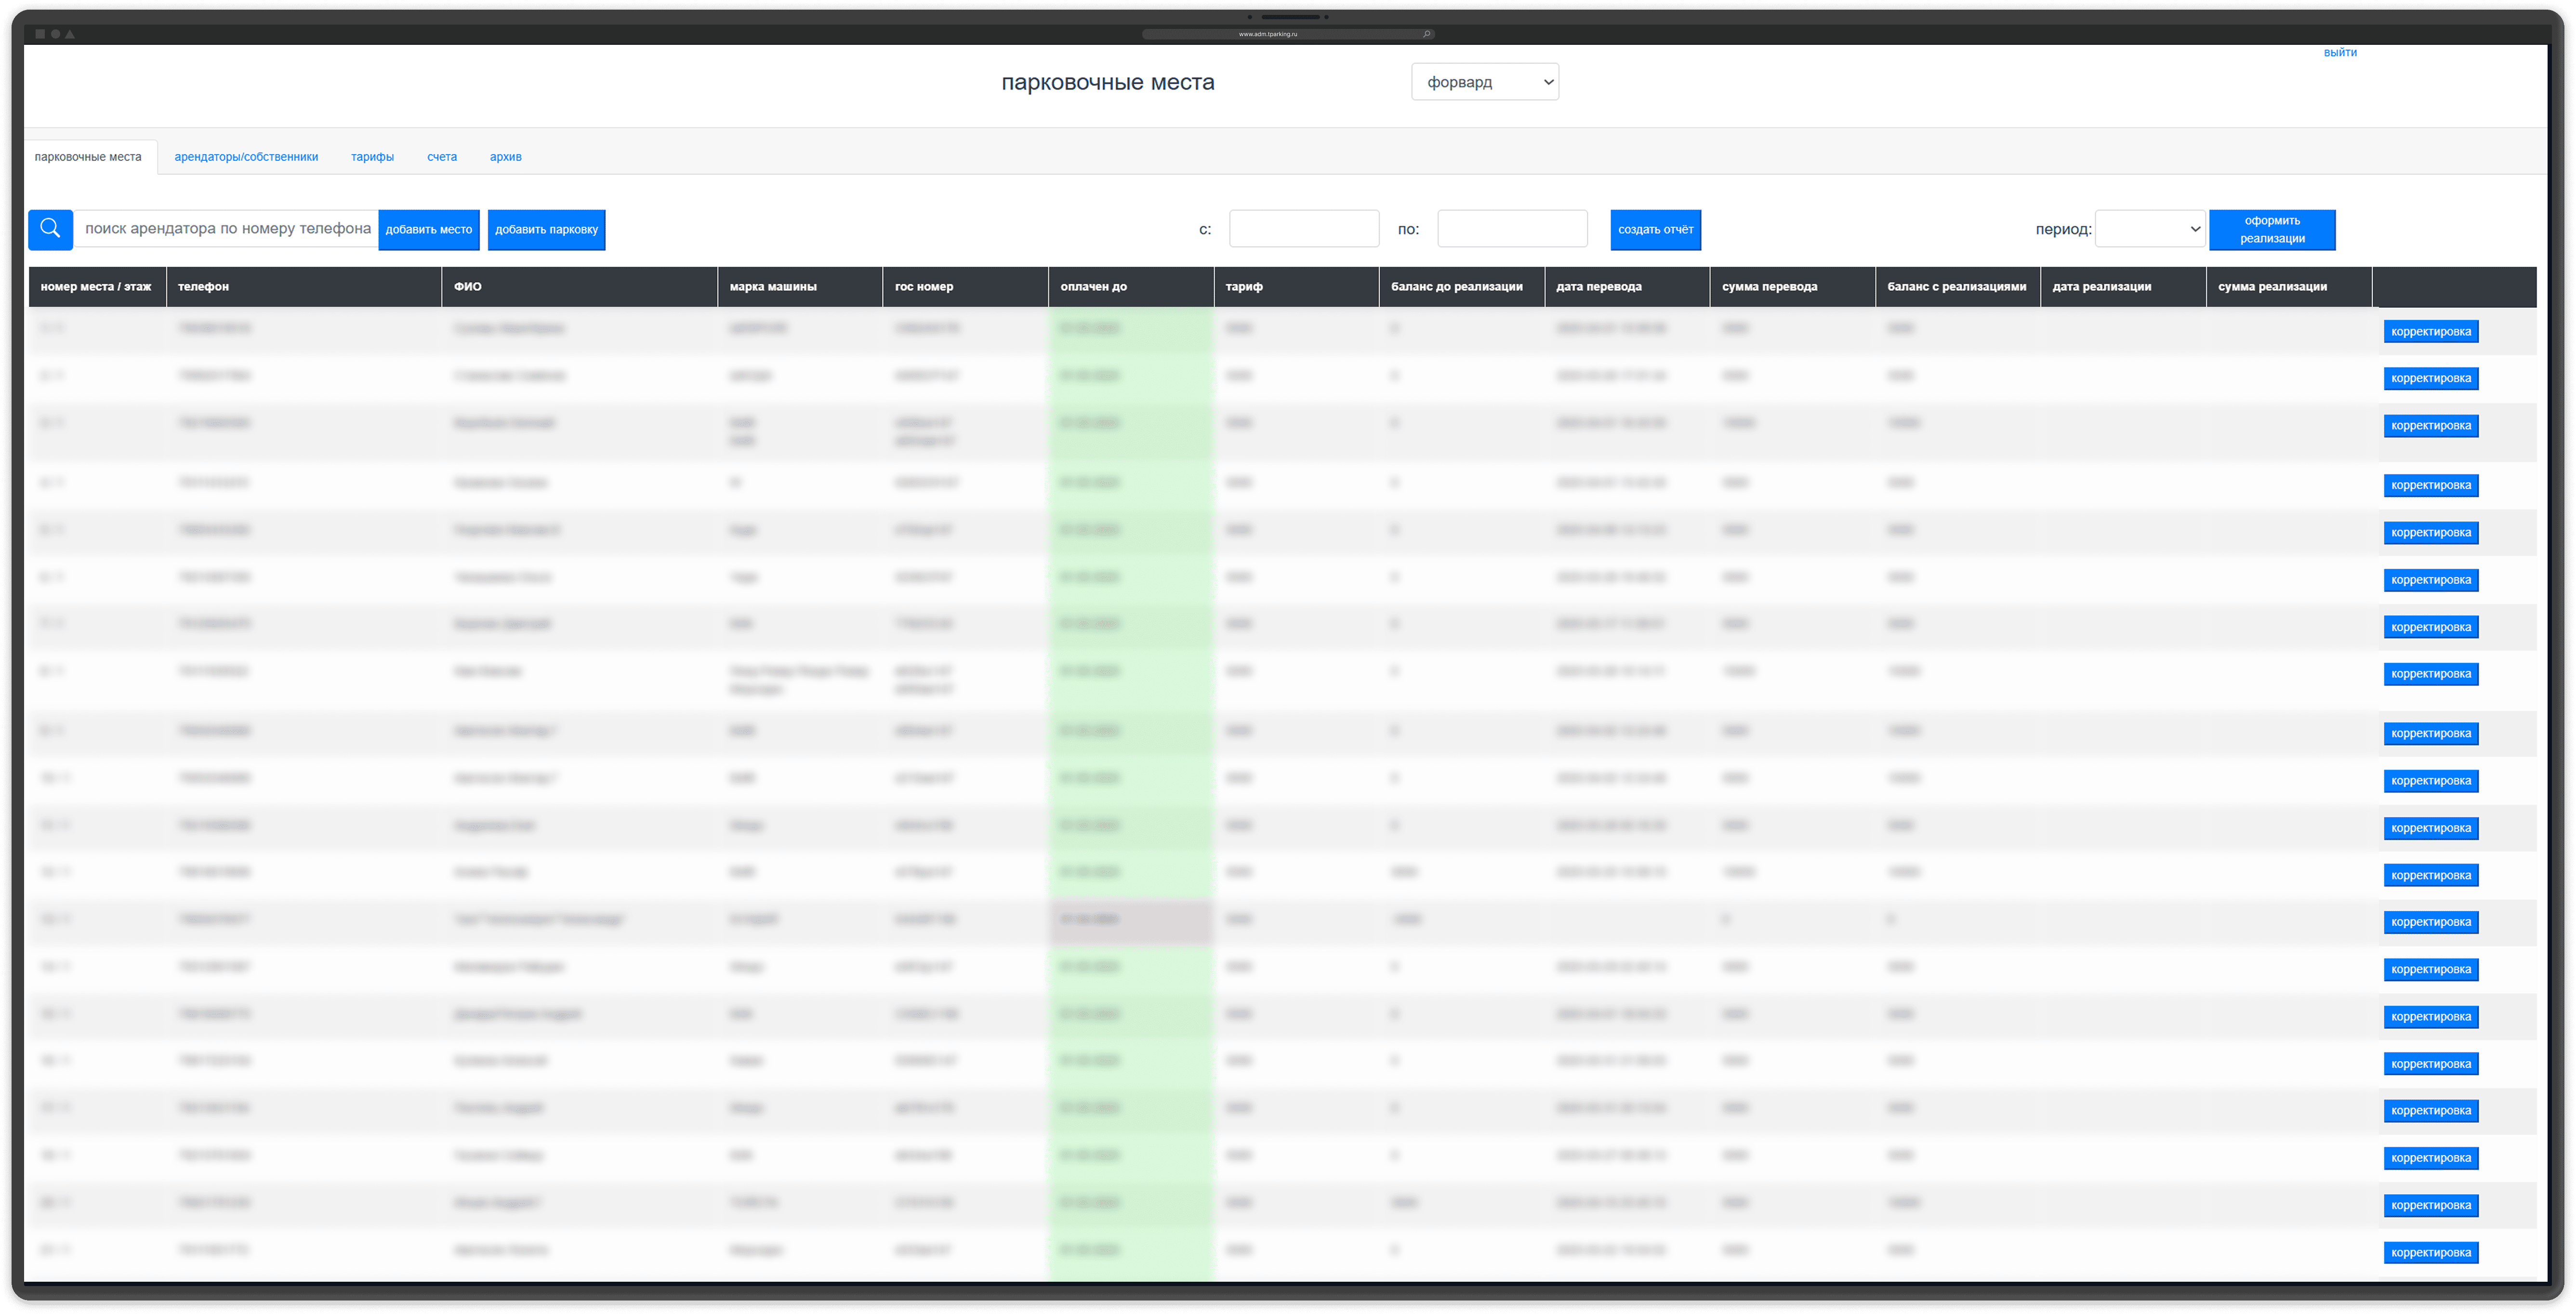
Task: Click the browser address bar showing www.adm.tparking.ru
Action: click(1288, 34)
